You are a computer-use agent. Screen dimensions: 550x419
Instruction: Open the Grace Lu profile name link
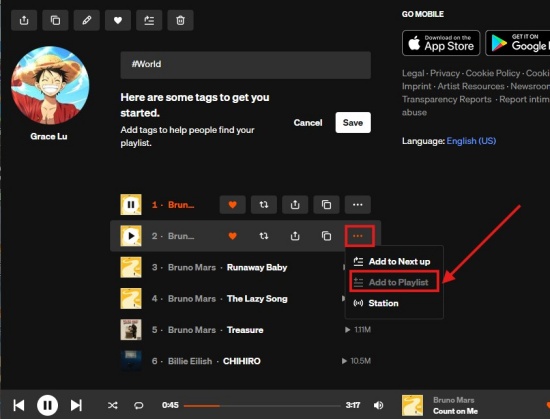click(x=49, y=136)
